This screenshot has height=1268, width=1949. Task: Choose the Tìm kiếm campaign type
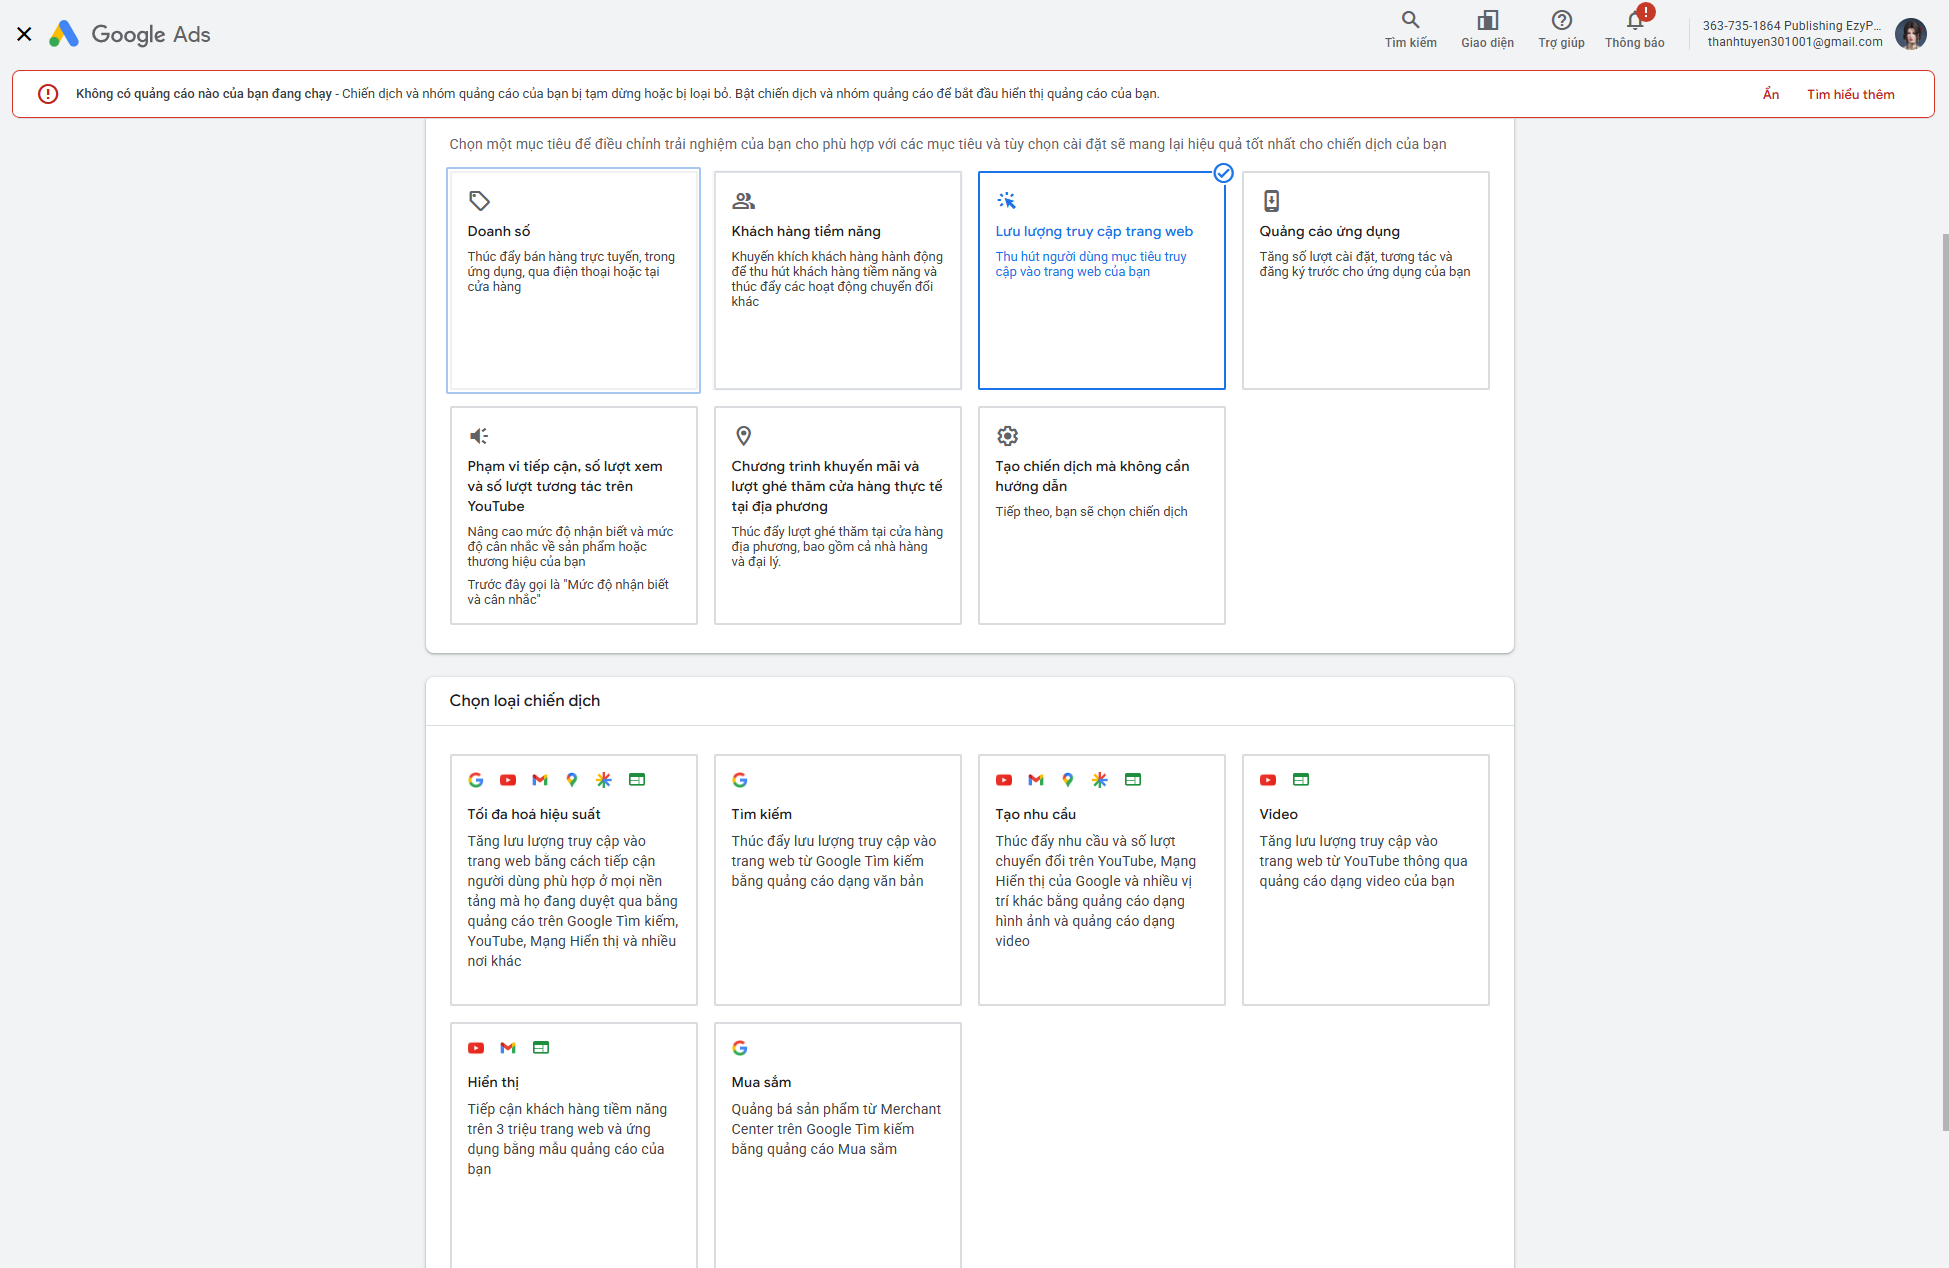click(x=837, y=880)
